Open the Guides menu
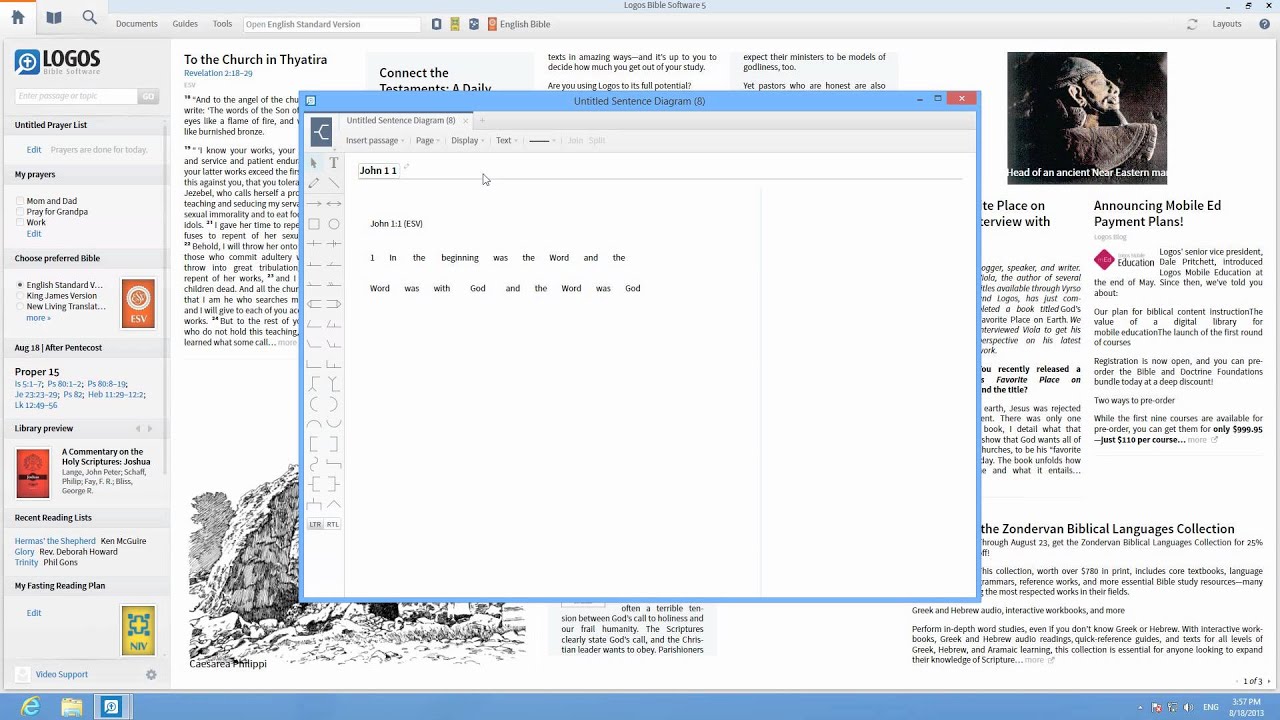This screenshot has height=720, width=1280. point(185,24)
